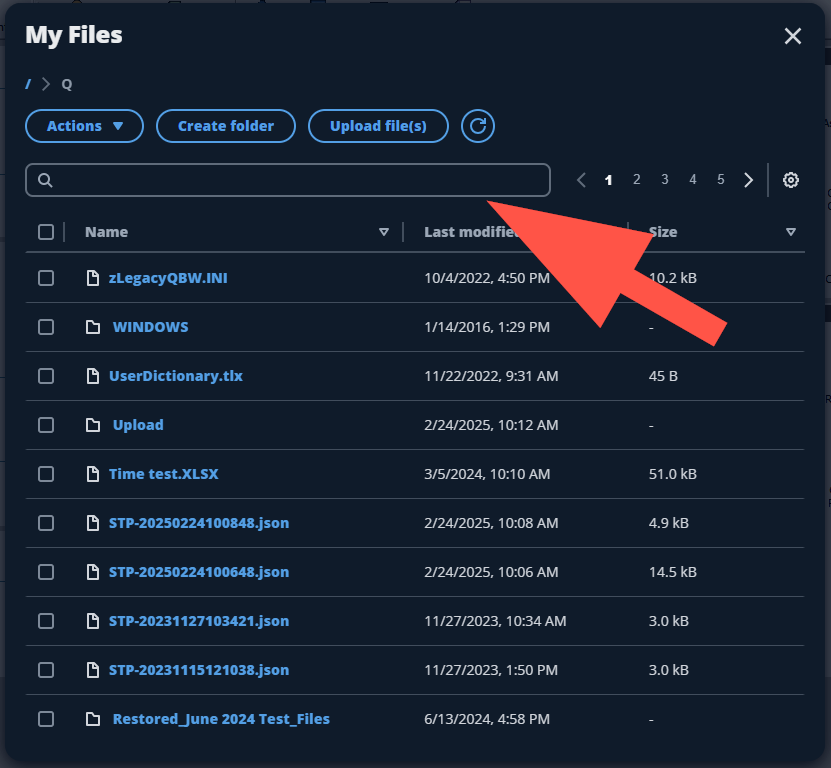Check the WINDOWS folder row
The height and width of the screenshot is (768, 831).
pos(46,327)
